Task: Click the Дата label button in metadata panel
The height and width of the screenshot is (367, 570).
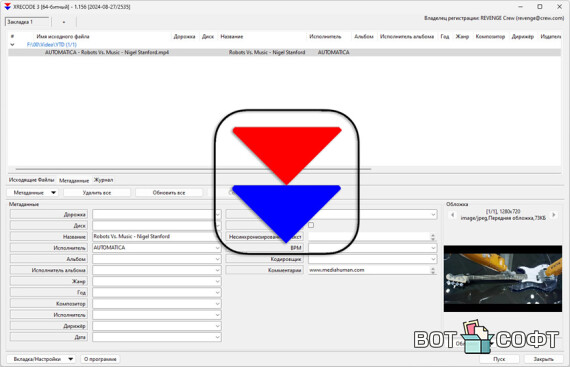Action: [49, 337]
